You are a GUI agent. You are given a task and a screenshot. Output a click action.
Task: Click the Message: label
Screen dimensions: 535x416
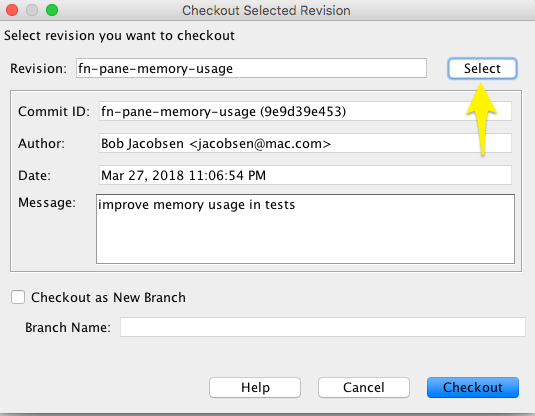coord(47,202)
